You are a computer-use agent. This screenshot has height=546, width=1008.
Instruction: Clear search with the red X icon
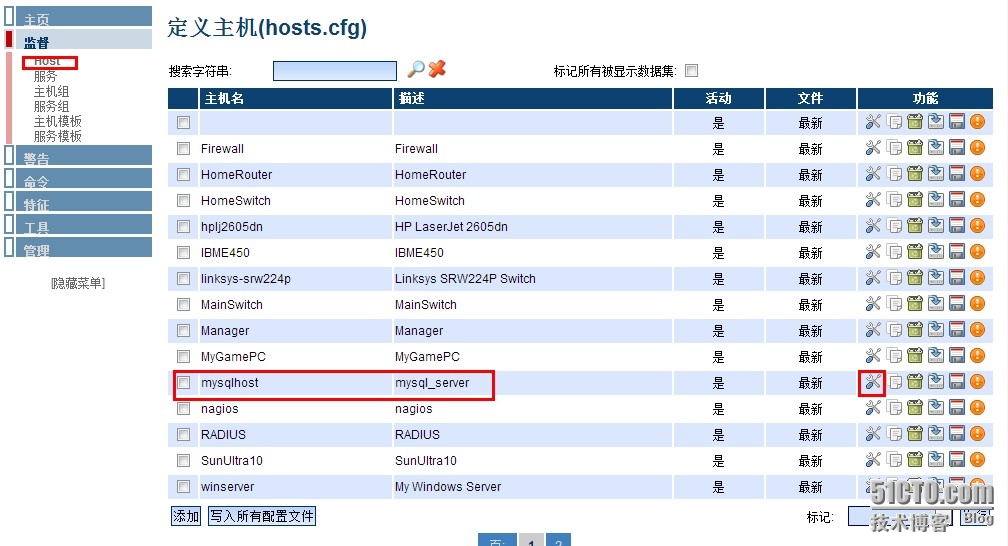pos(437,68)
